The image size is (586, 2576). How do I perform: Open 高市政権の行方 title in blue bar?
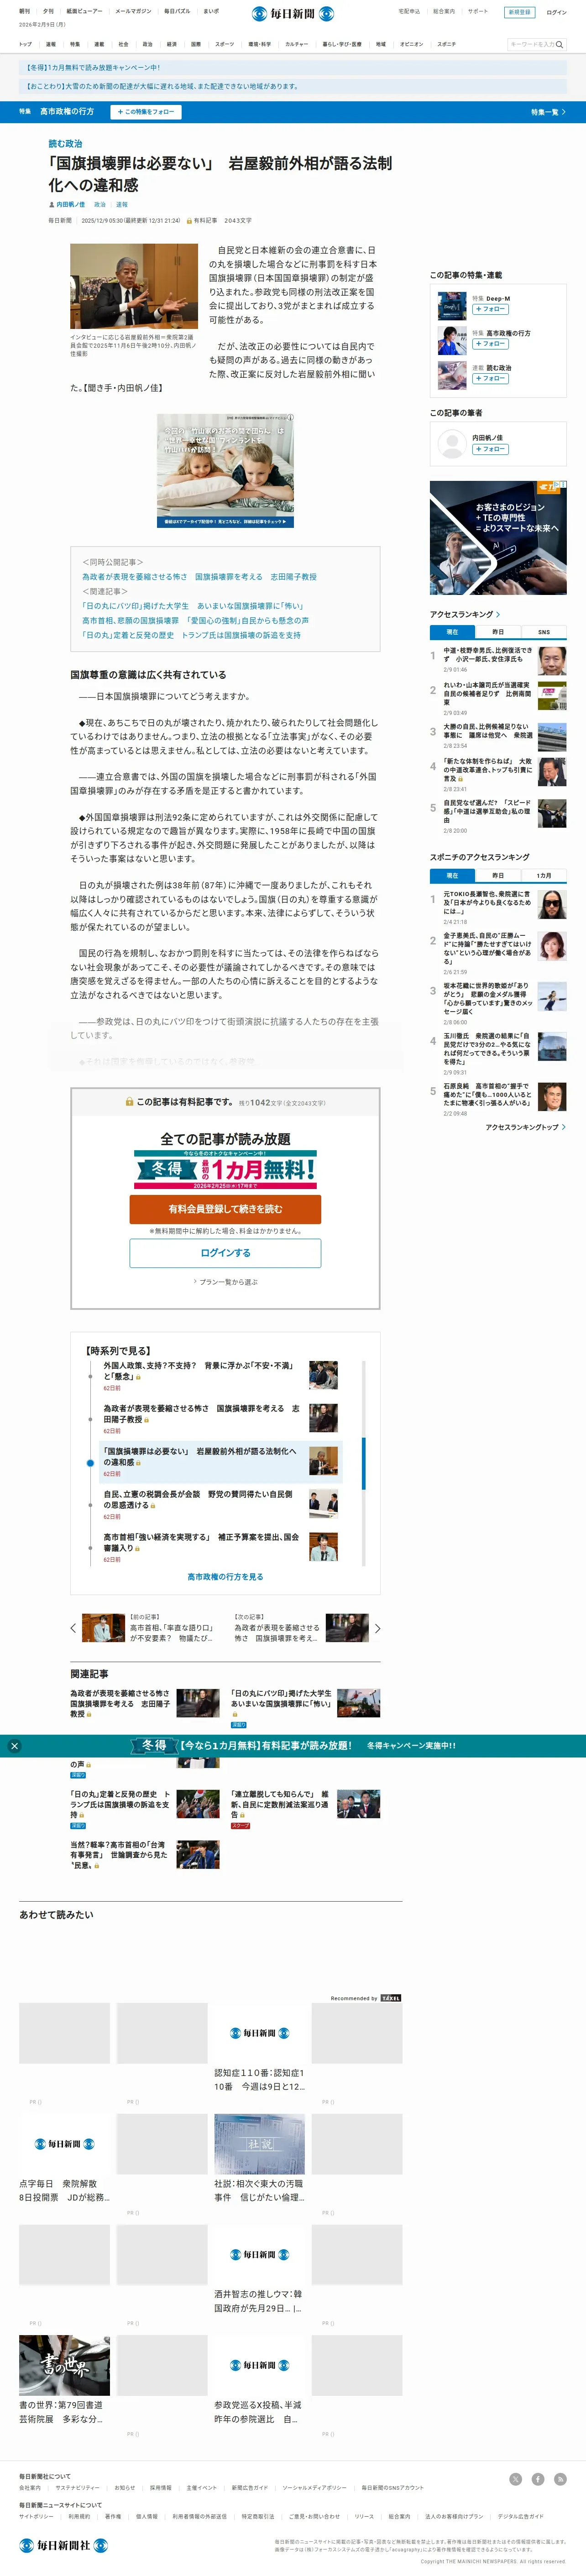[x=67, y=112]
